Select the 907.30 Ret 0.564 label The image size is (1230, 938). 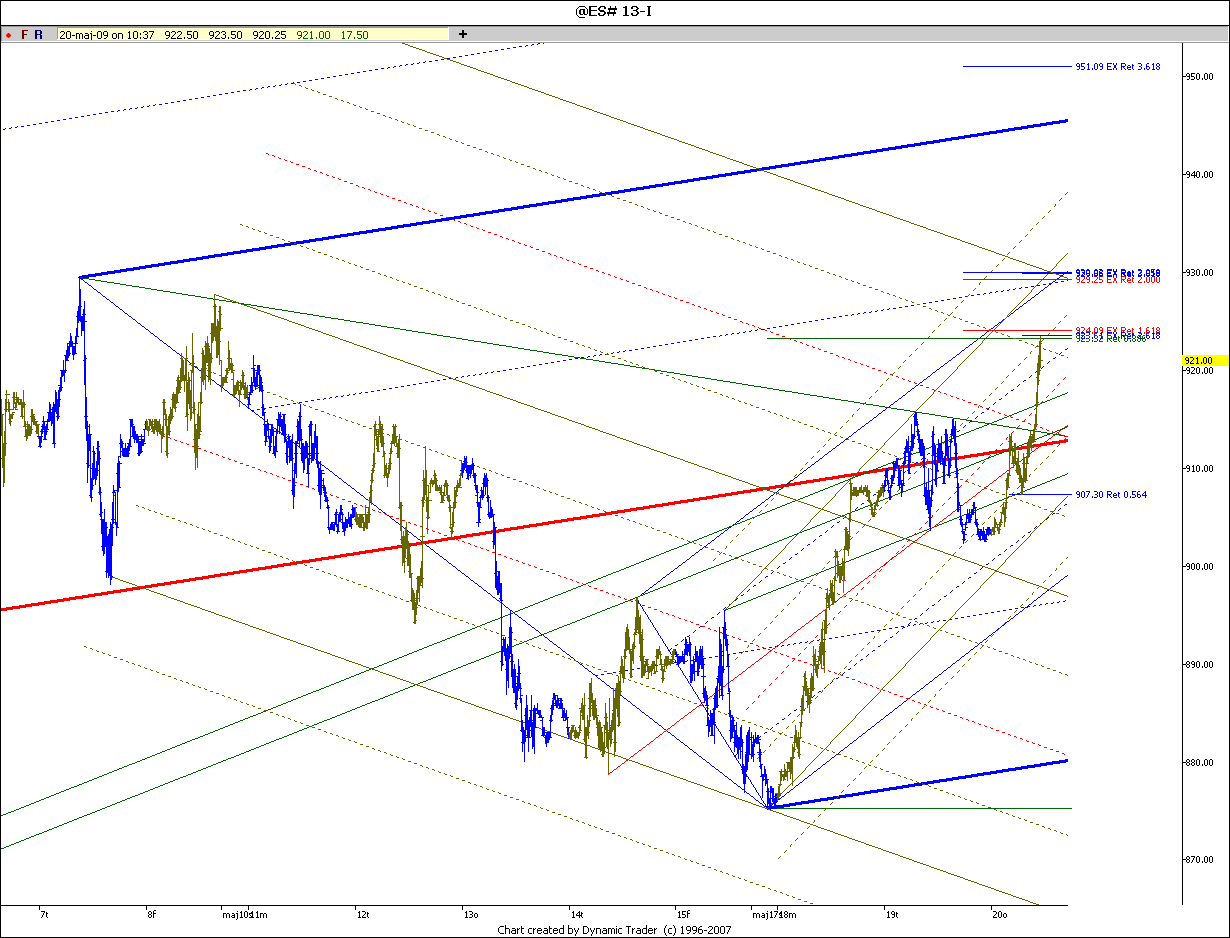[x=1111, y=494]
